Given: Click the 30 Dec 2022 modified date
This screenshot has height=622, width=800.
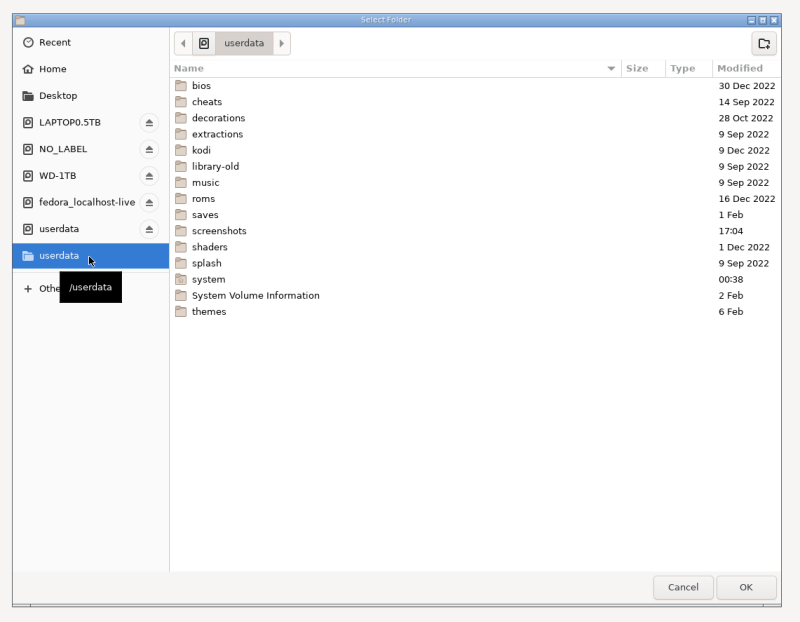Looking at the screenshot, I should point(746,86).
